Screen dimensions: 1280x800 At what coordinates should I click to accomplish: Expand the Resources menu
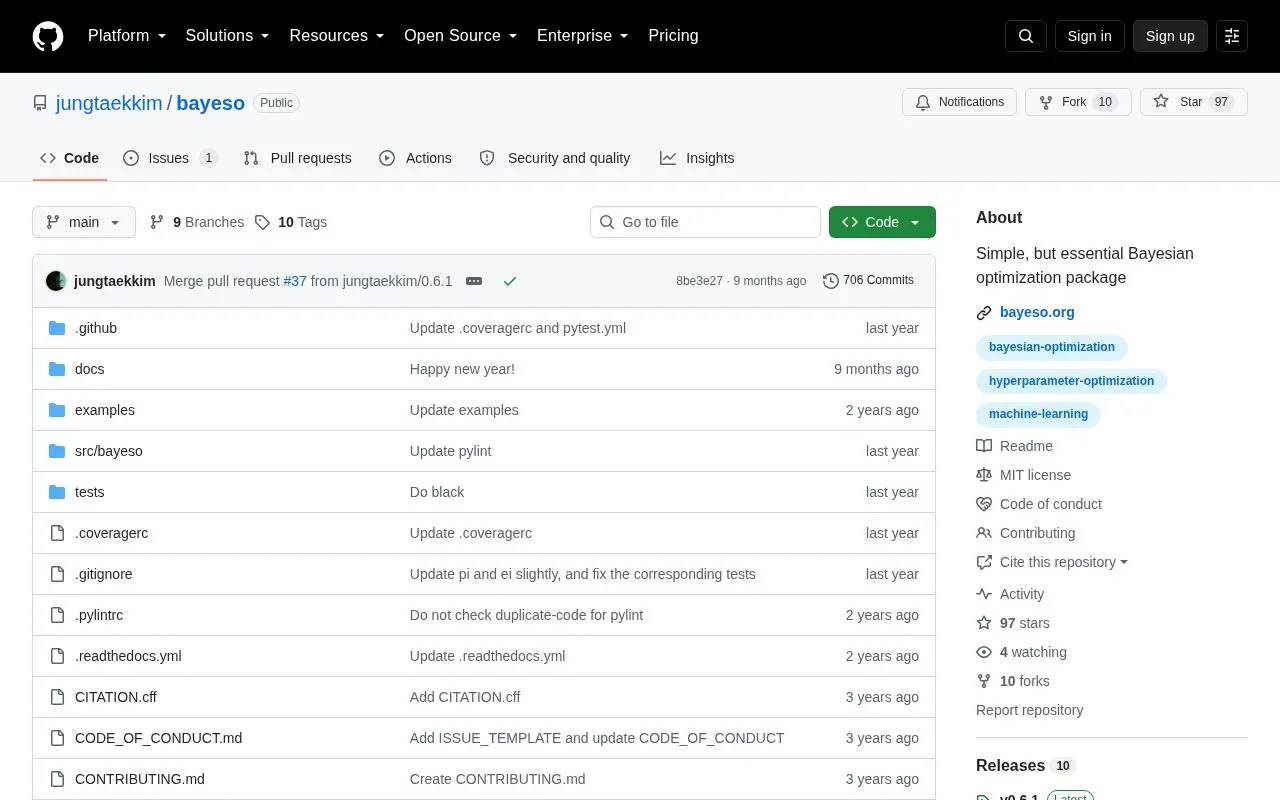pos(337,36)
